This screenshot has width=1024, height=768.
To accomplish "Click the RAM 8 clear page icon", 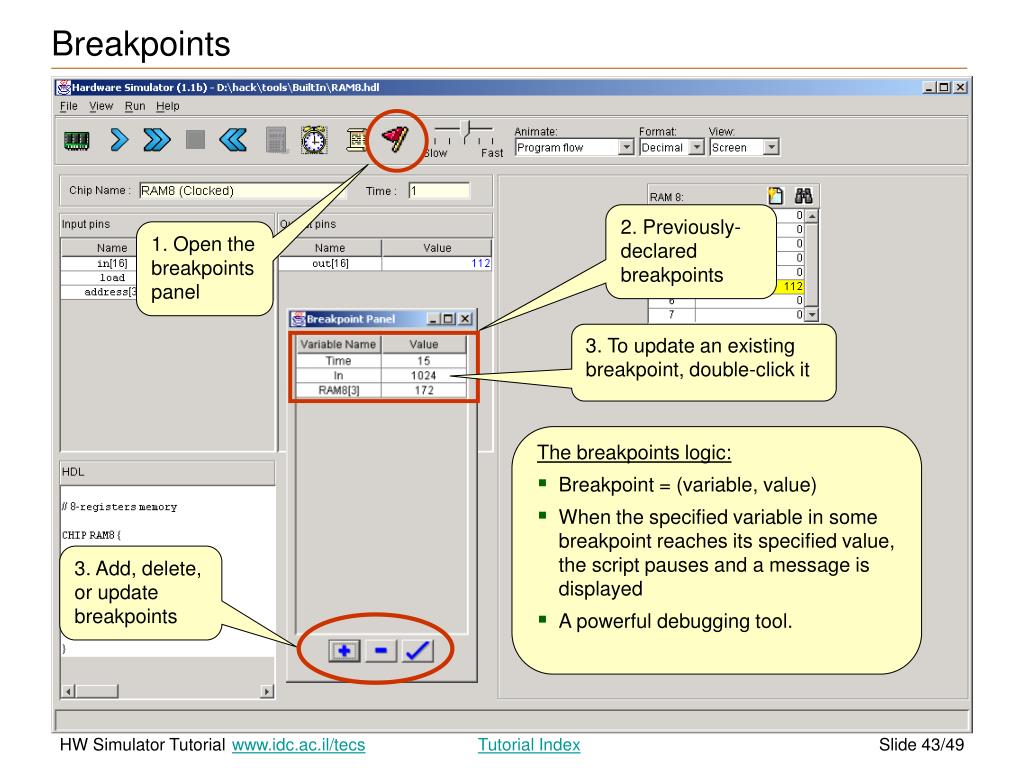I will pyautogui.click(x=775, y=195).
